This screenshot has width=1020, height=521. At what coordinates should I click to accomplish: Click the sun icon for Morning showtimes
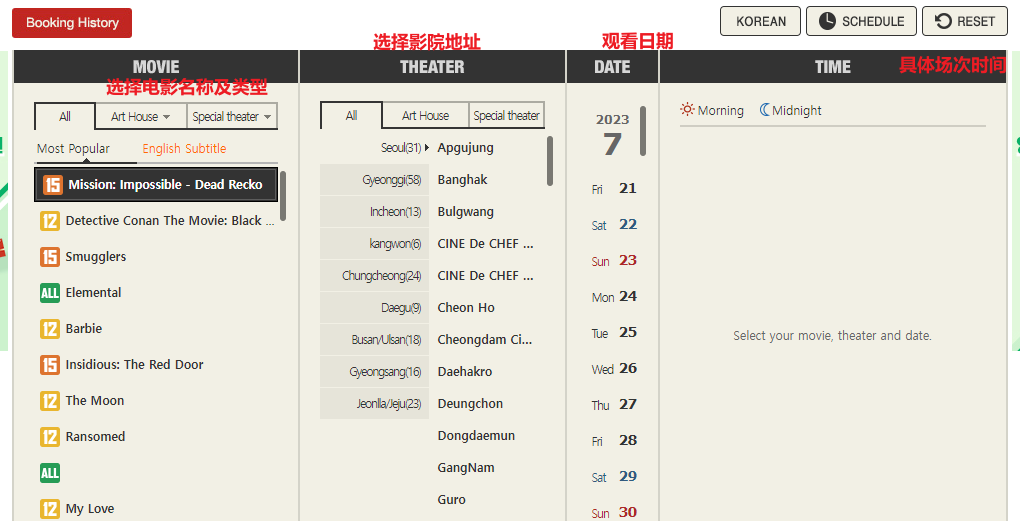688,110
